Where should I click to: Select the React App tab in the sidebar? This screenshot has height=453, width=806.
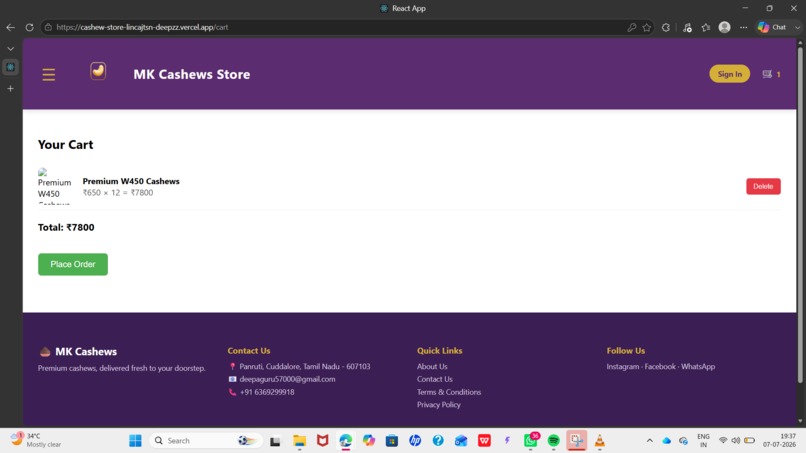tap(10, 67)
